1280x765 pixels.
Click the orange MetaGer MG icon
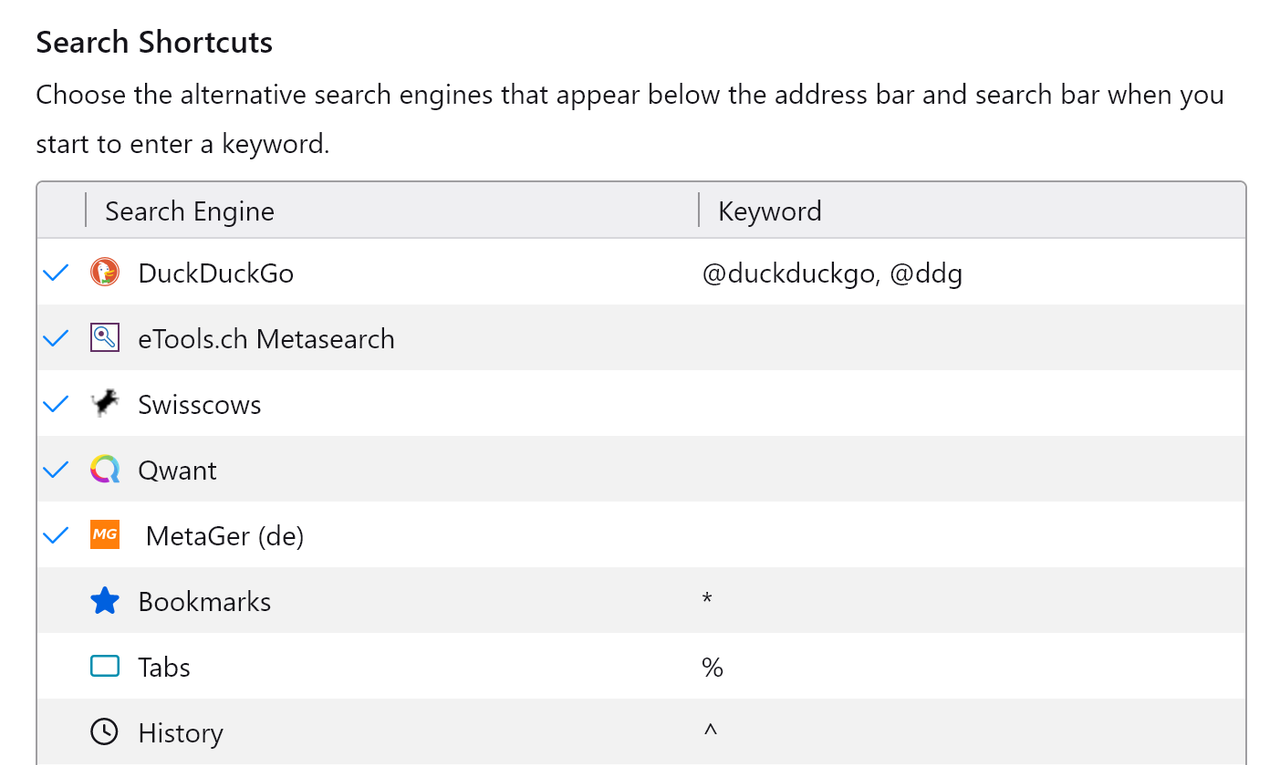pyautogui.click(x=105, y=535)
